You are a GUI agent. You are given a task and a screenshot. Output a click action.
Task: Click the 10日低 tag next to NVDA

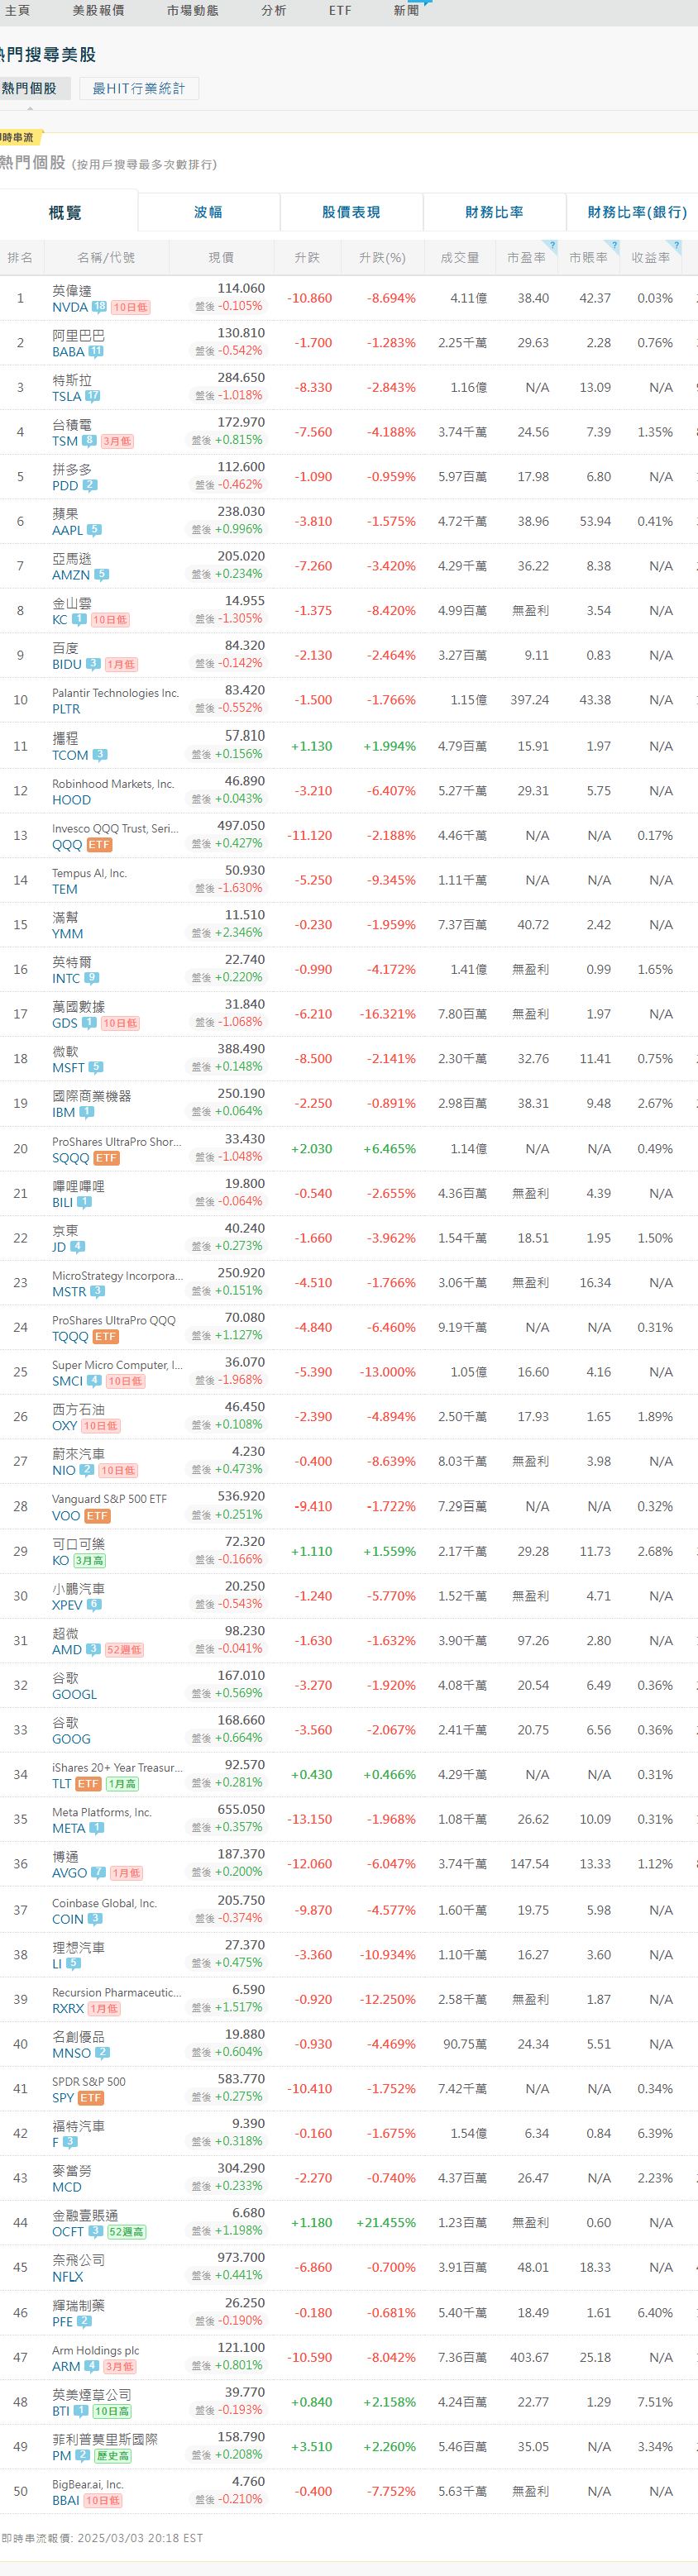point(130,307)
